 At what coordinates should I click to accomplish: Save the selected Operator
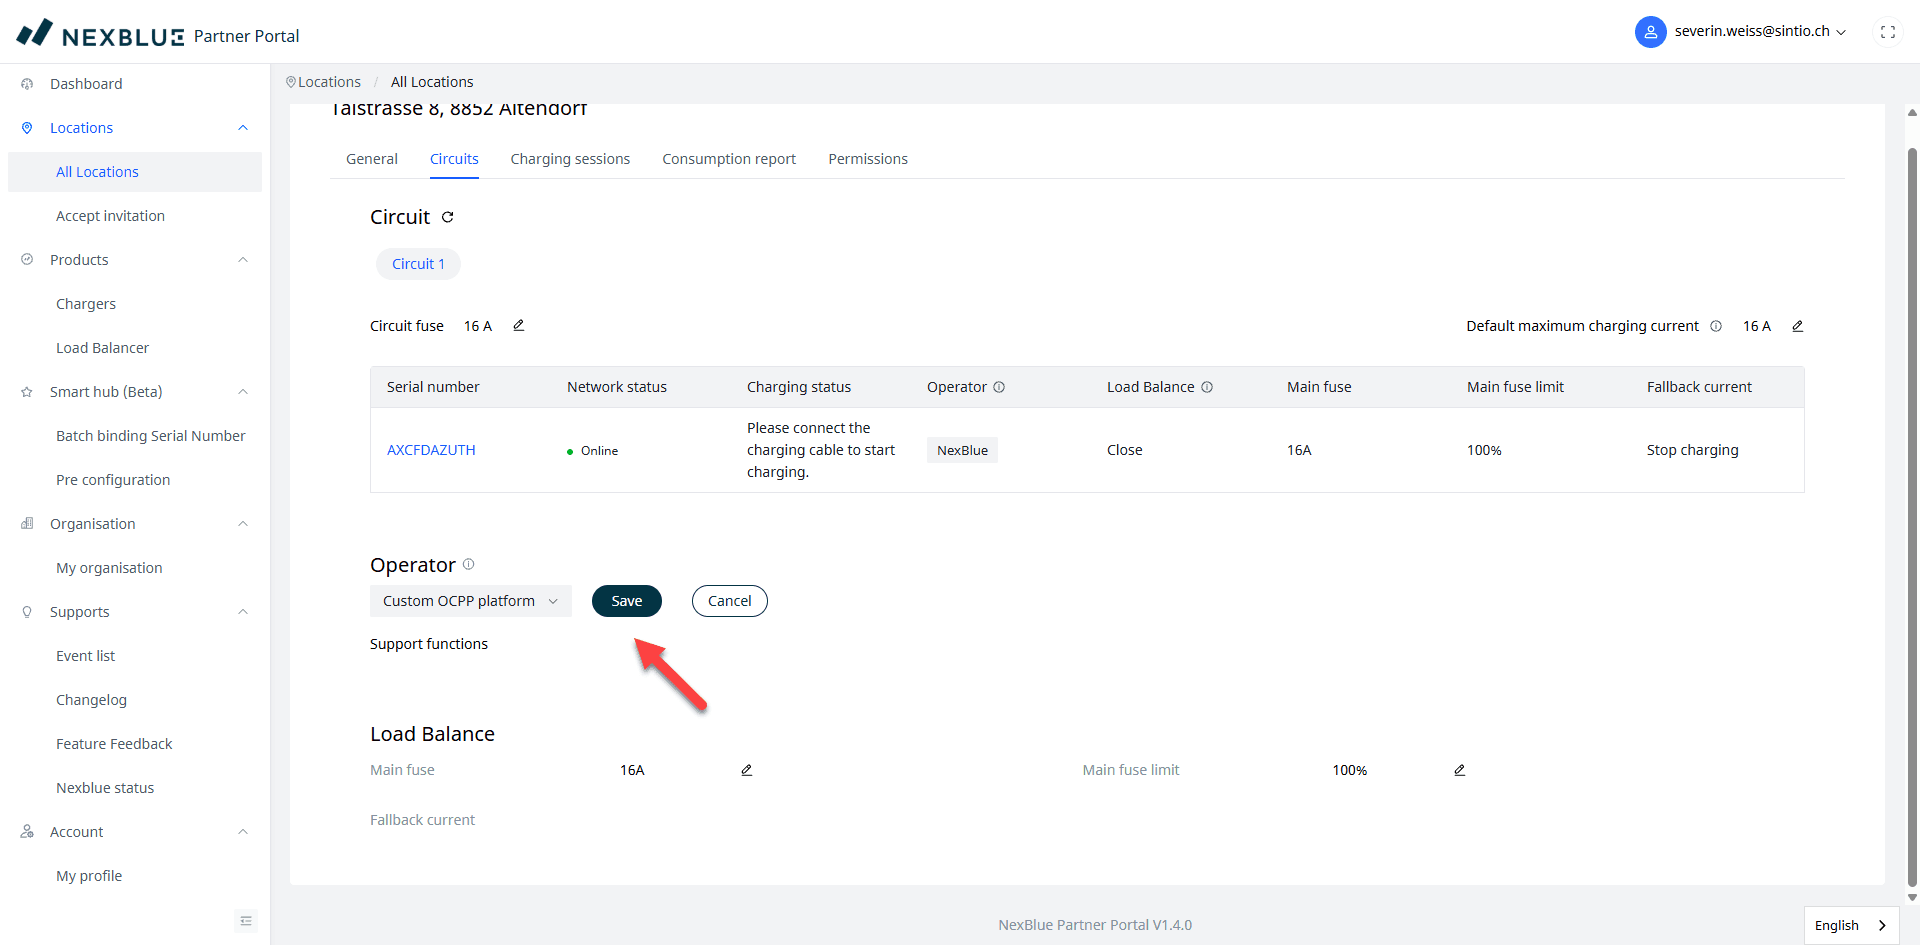pyautogui.click(x=626, y=600)
